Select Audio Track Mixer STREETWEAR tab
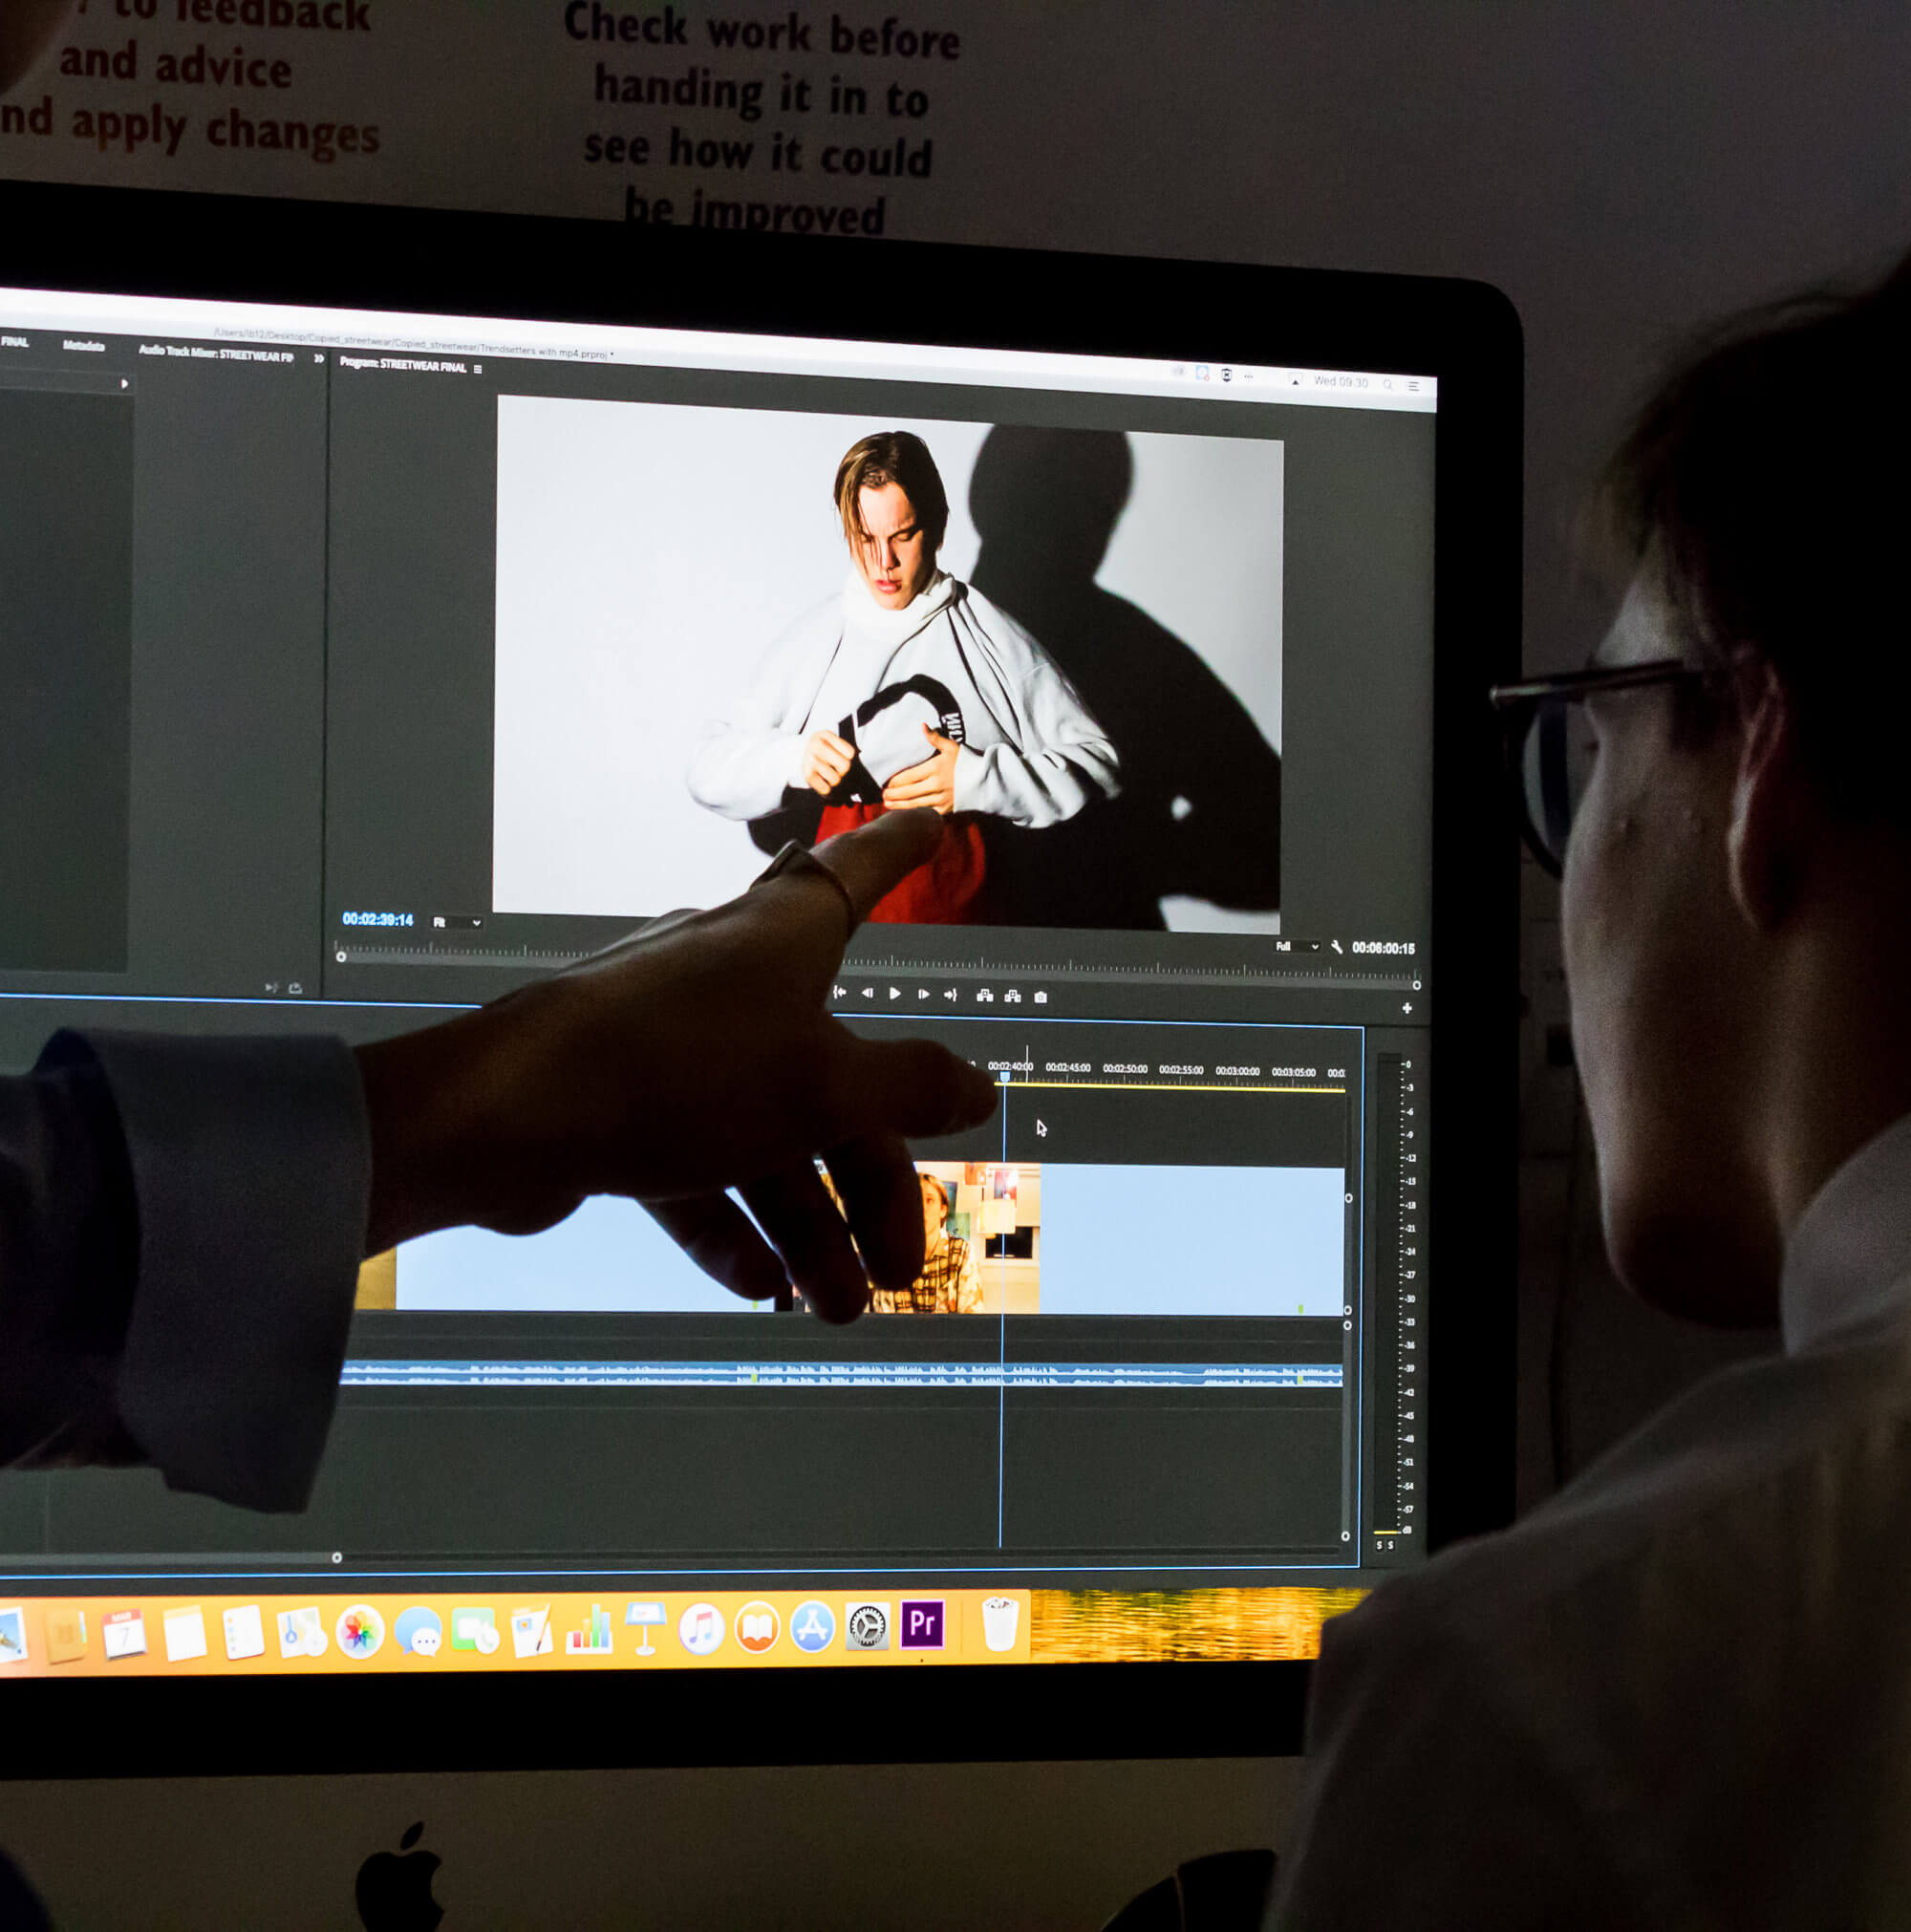Image resolution: width=1911 pixels, height=1932 pixels. click(216, 353)
